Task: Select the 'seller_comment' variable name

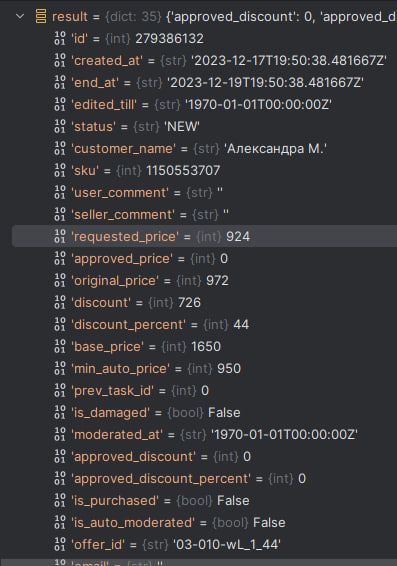Action: pos(123,215)
